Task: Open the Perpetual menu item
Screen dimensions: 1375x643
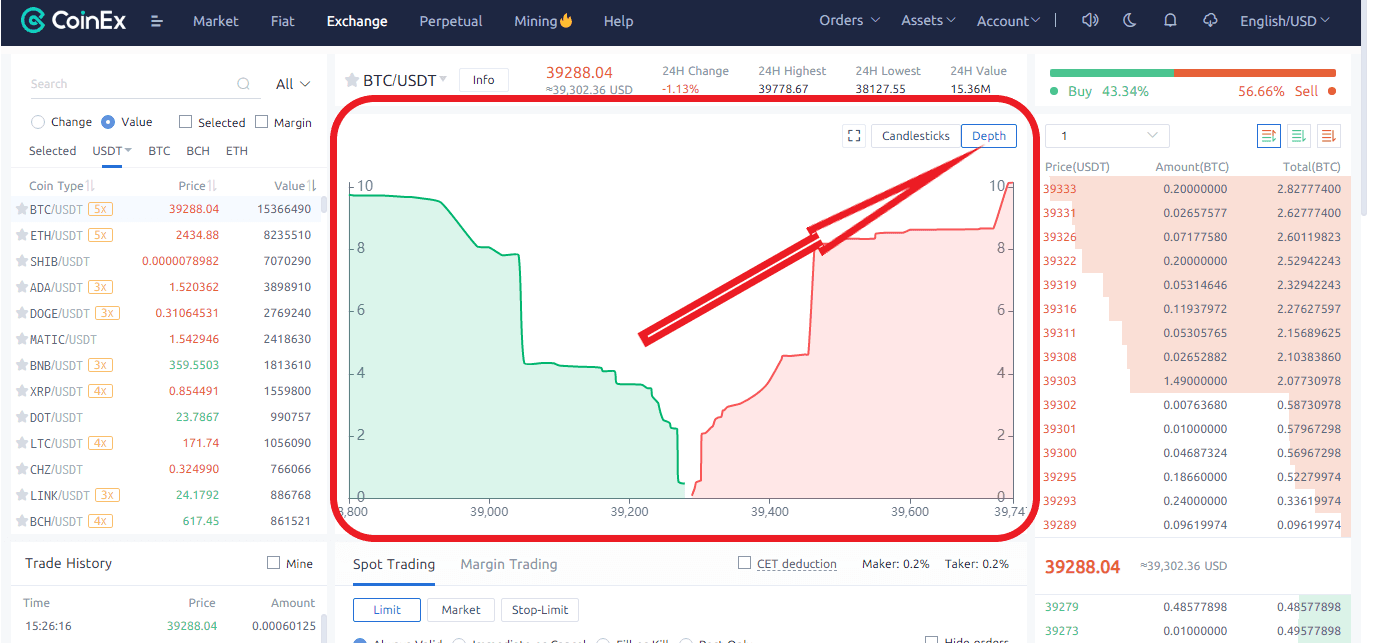Action: [451, 21]
